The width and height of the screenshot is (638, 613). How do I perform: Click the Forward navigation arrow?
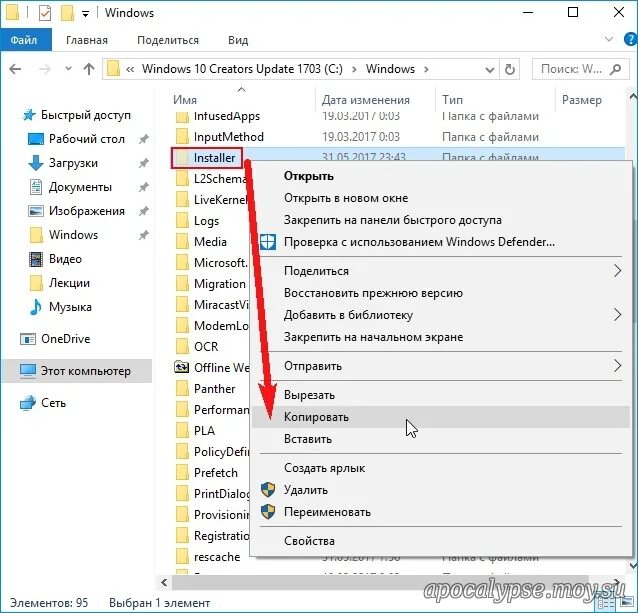pos(44,69)
